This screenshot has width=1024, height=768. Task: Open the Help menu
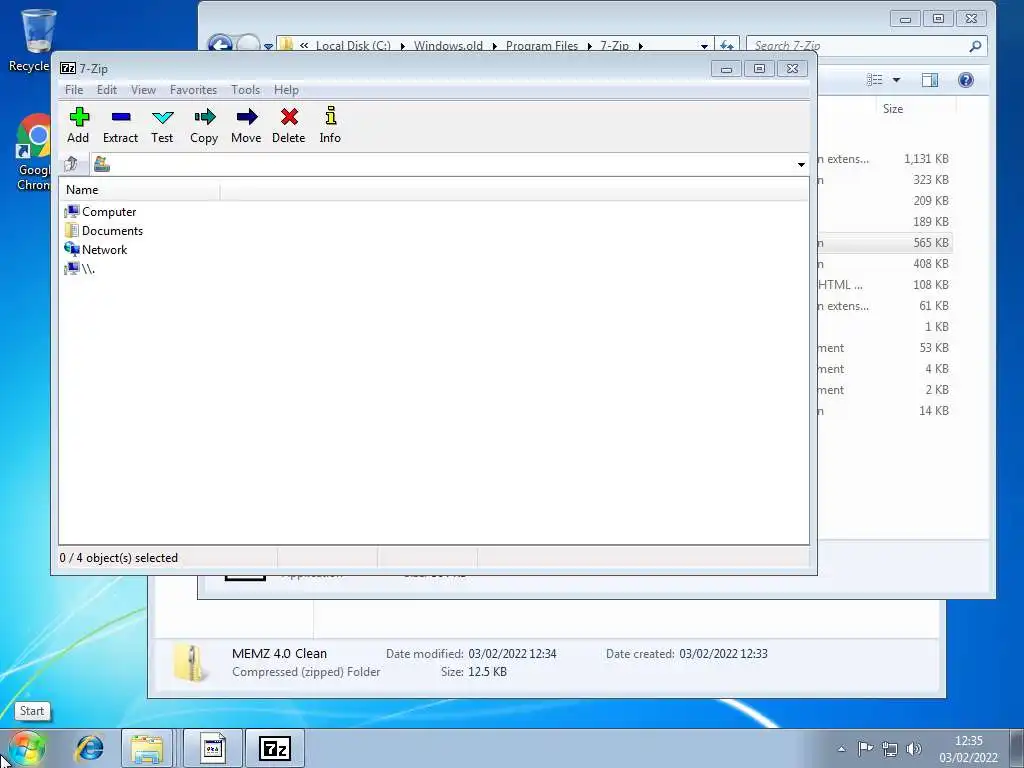click(x=286, y=90)
